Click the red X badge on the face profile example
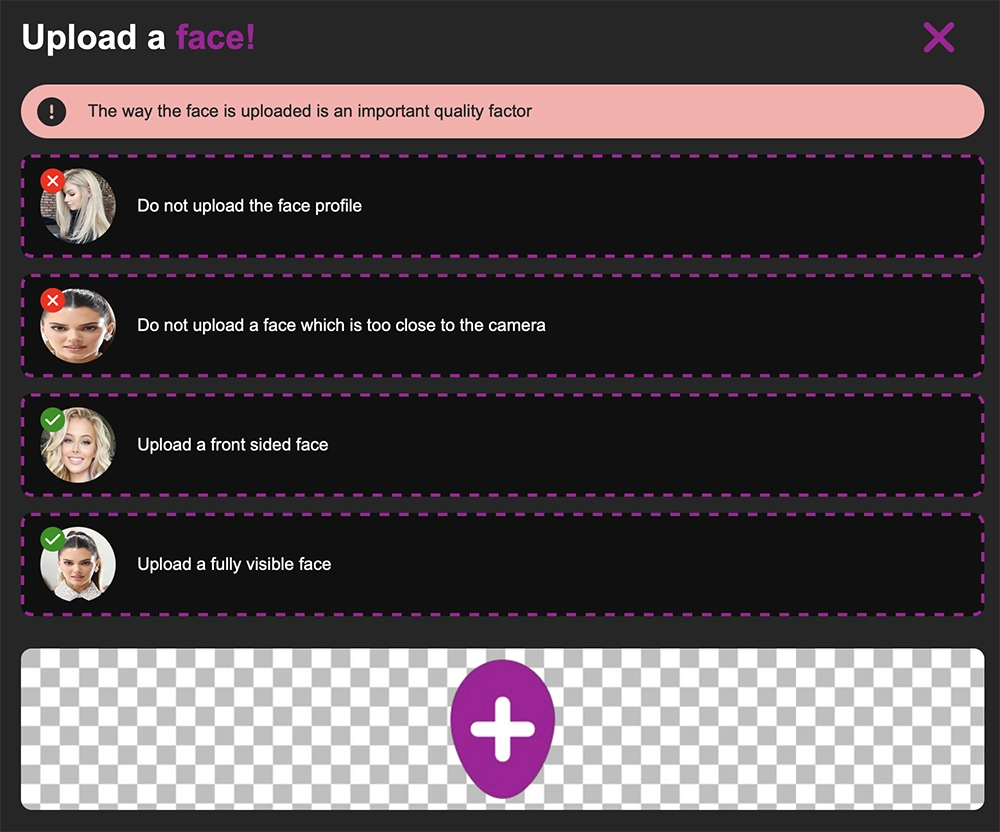The height and width of the screenshot is (832, 1000). click(x=53, y=180)
